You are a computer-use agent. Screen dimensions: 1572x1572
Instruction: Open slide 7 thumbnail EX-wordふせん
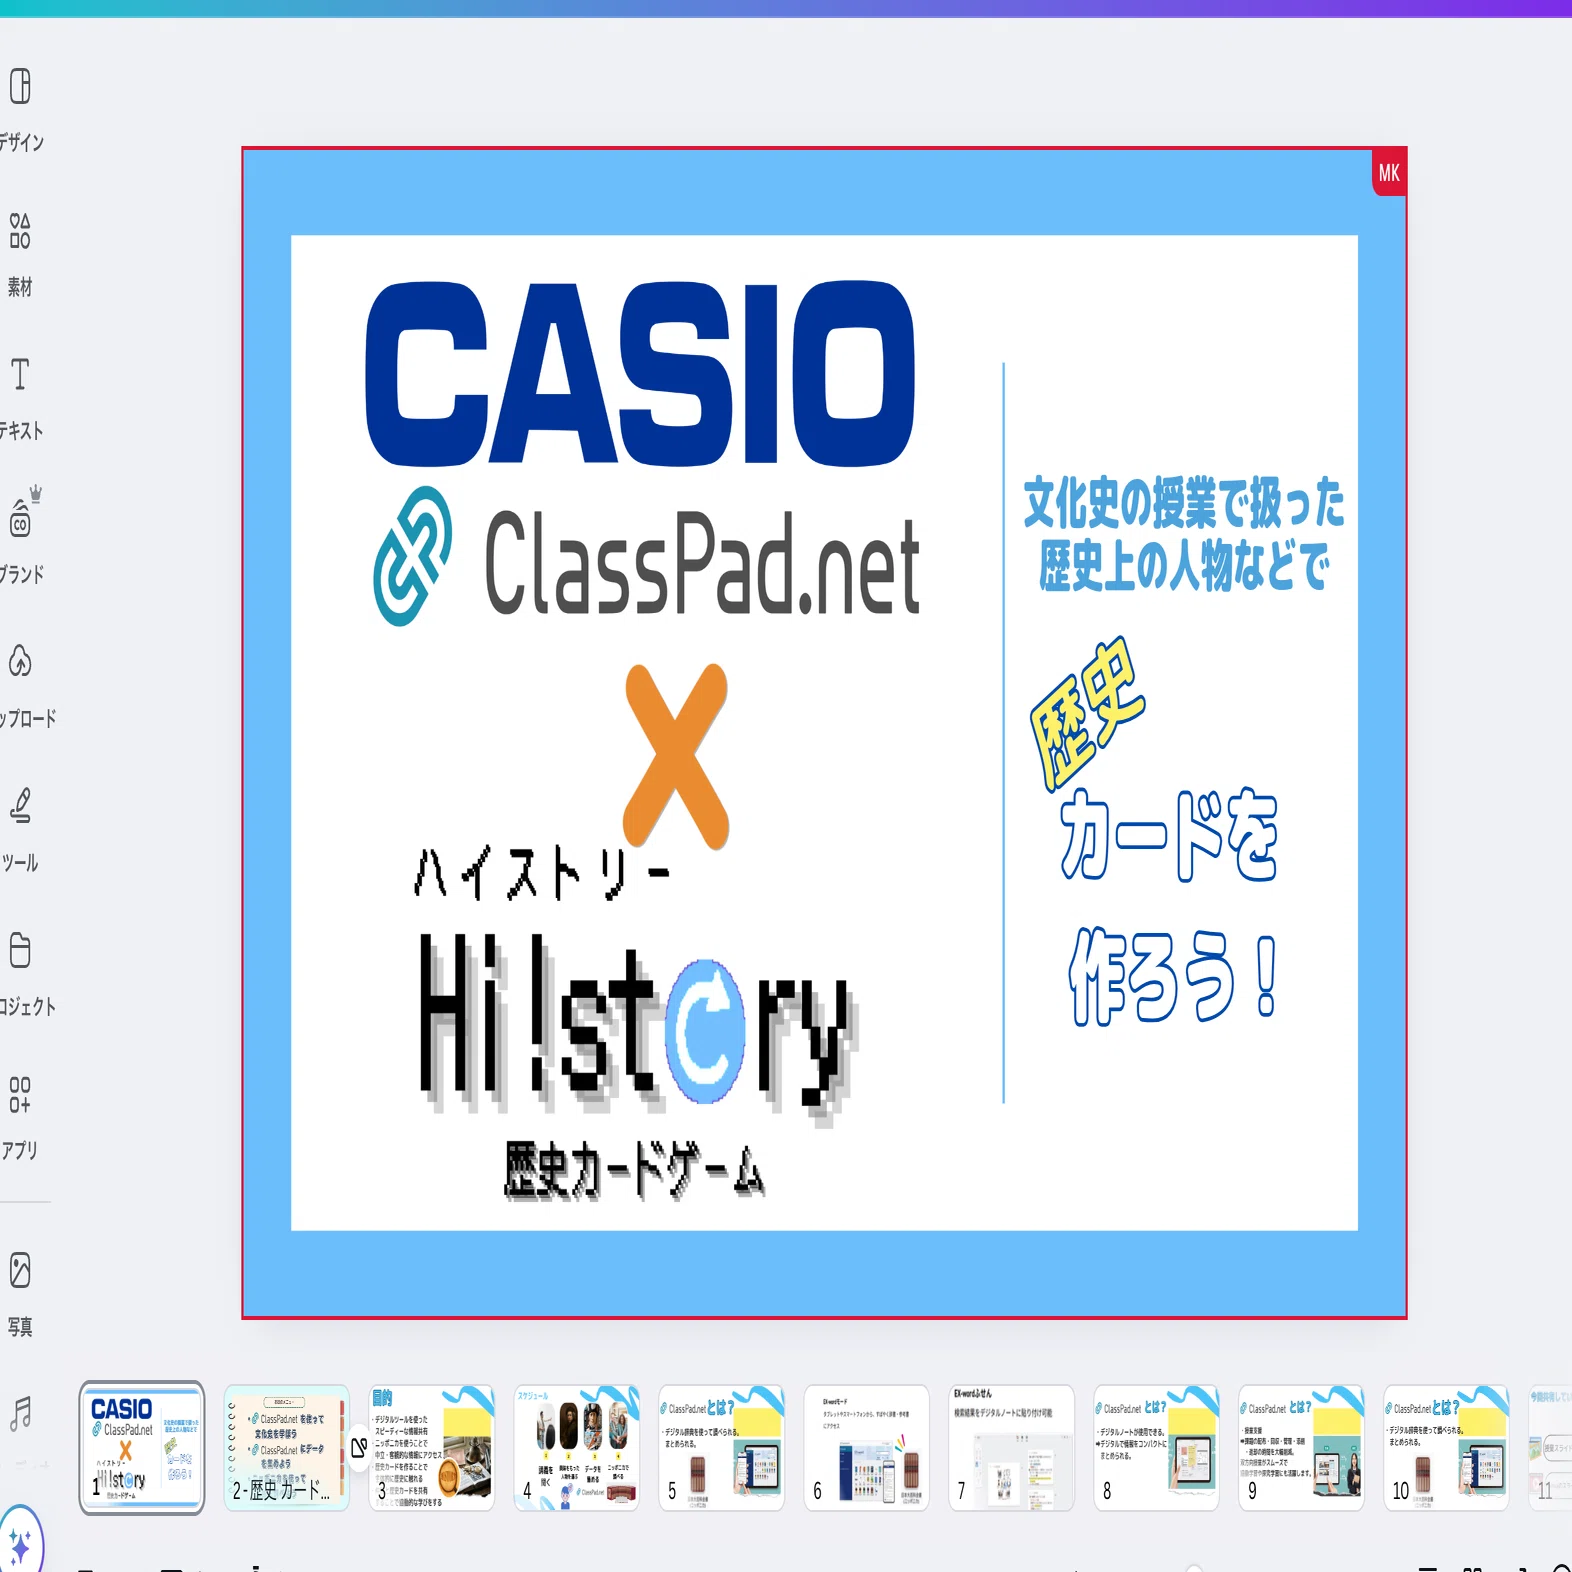[x=1011, y=1447]
